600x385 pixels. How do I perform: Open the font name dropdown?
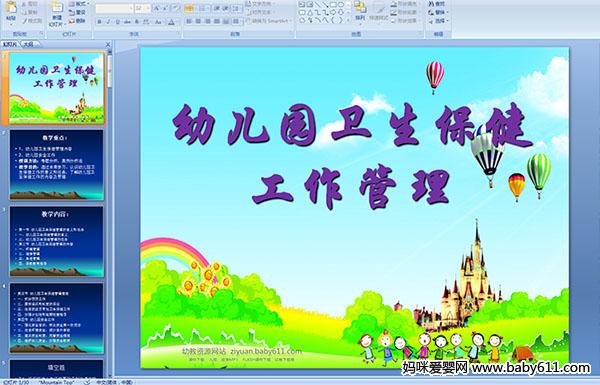point(131,8)
